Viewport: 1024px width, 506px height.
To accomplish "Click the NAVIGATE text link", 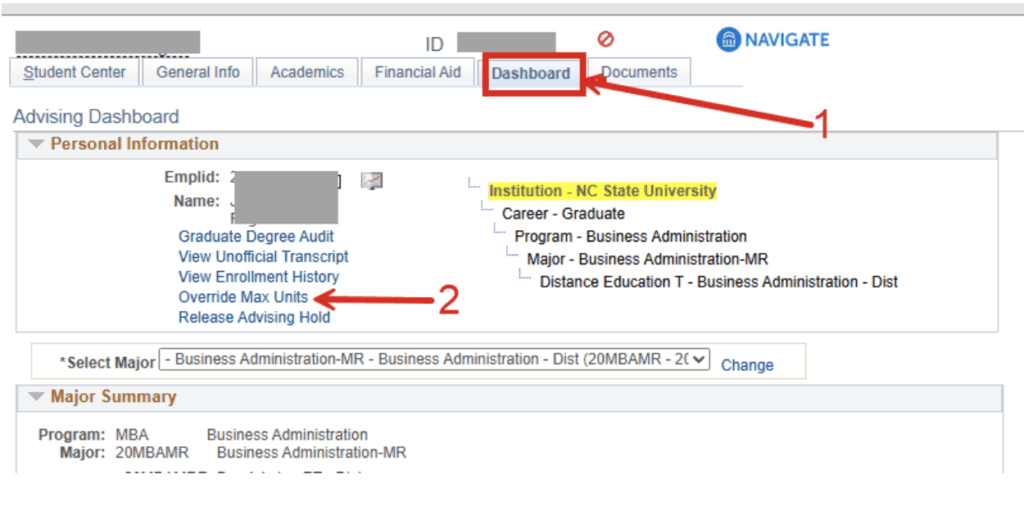I will 787,40.
